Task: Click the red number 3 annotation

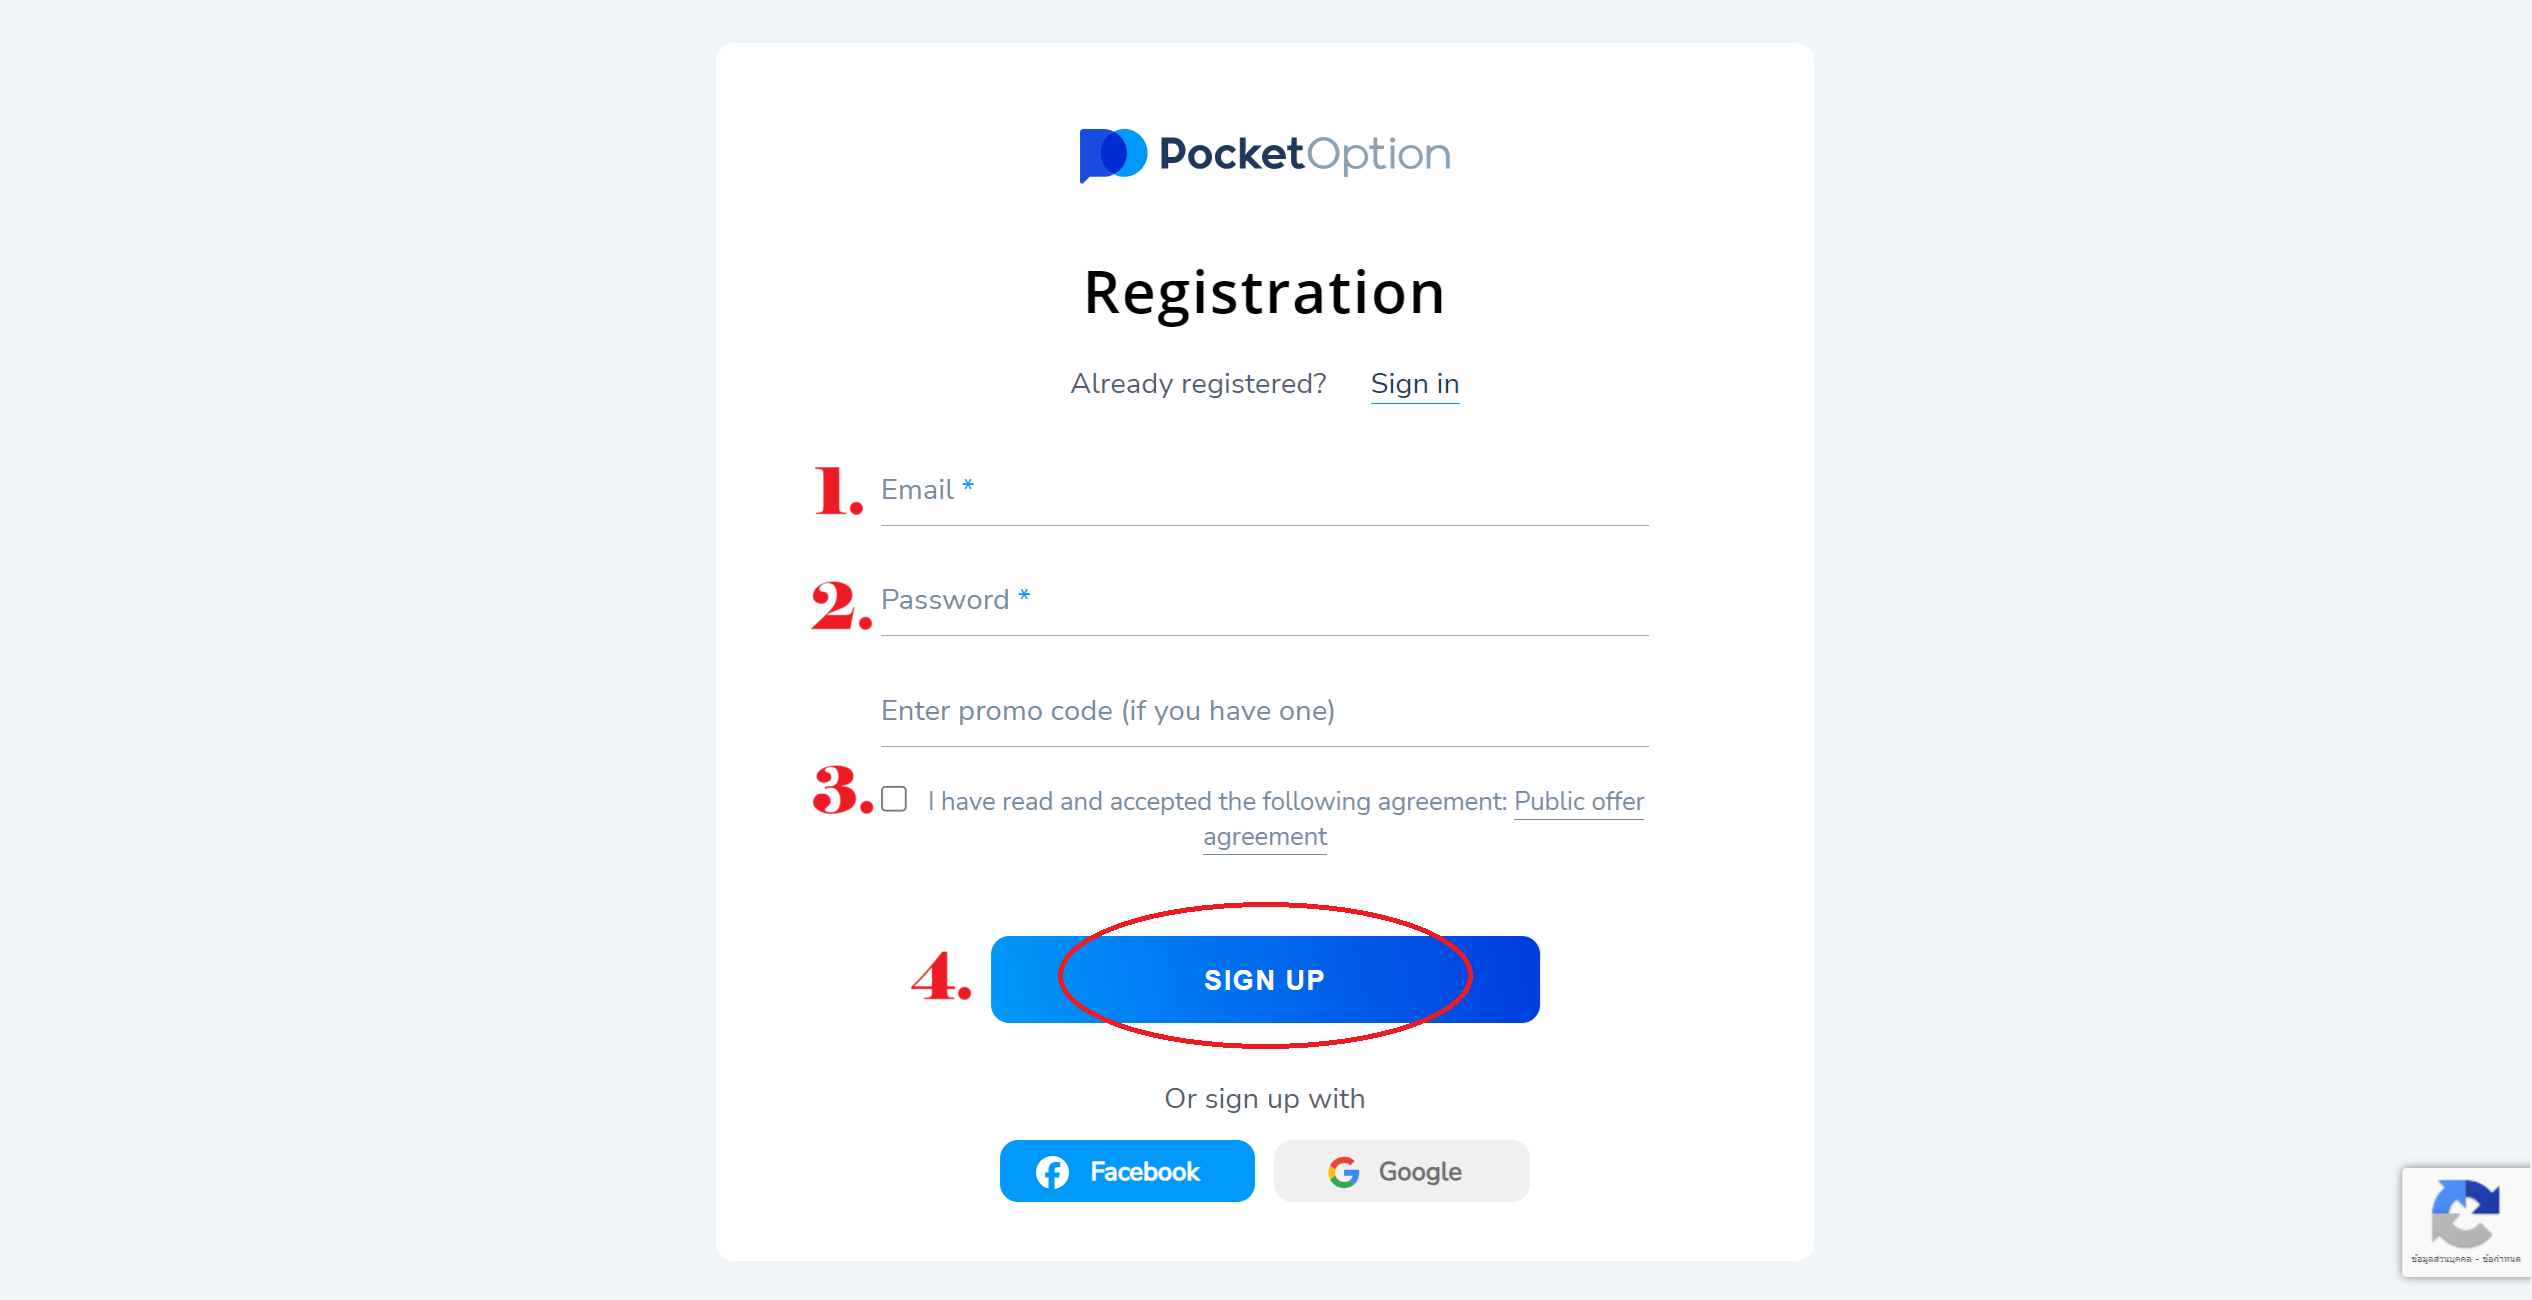Action: (x=843, y=789)
